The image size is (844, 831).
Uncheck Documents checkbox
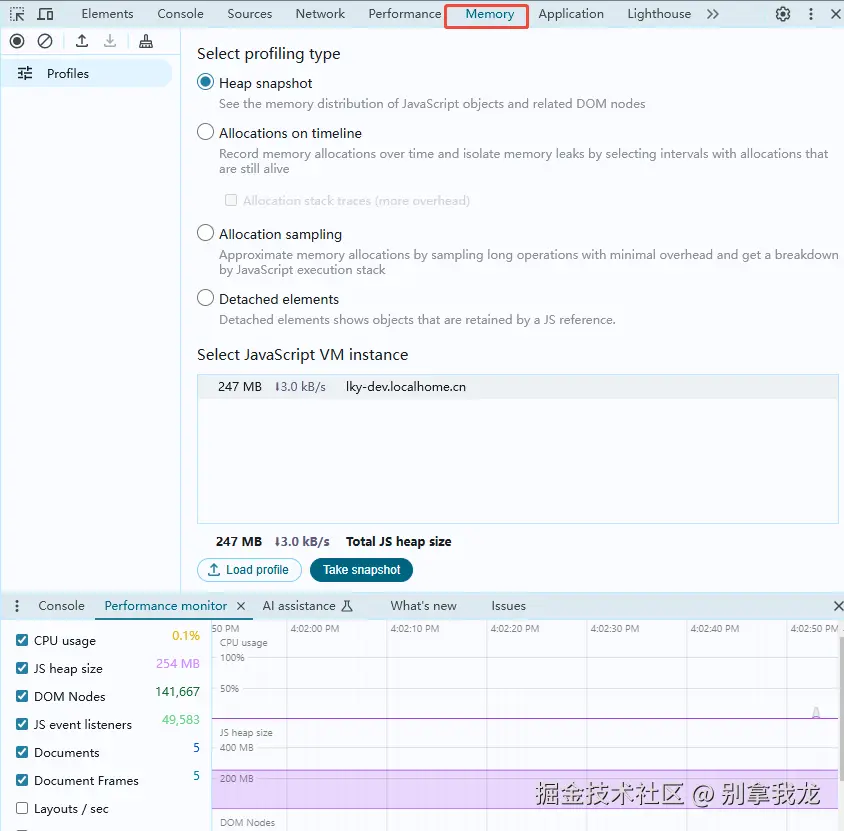click(22, 752)
